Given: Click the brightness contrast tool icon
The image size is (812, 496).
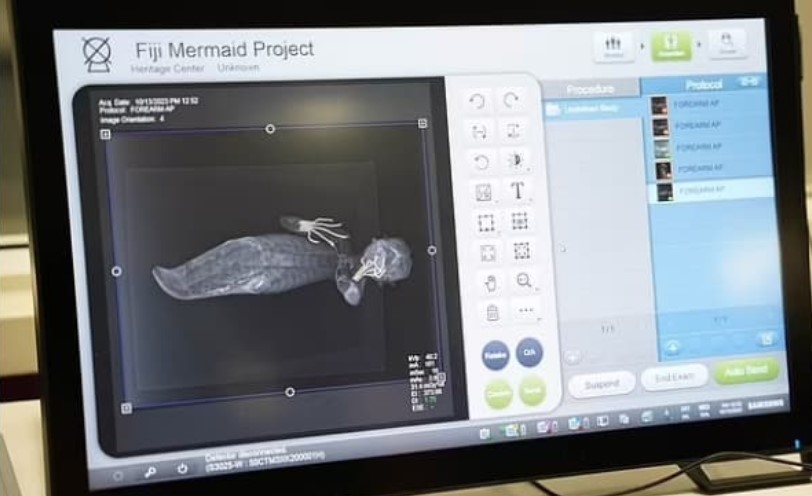Looking at the screenshot, I should coord(516,161).
